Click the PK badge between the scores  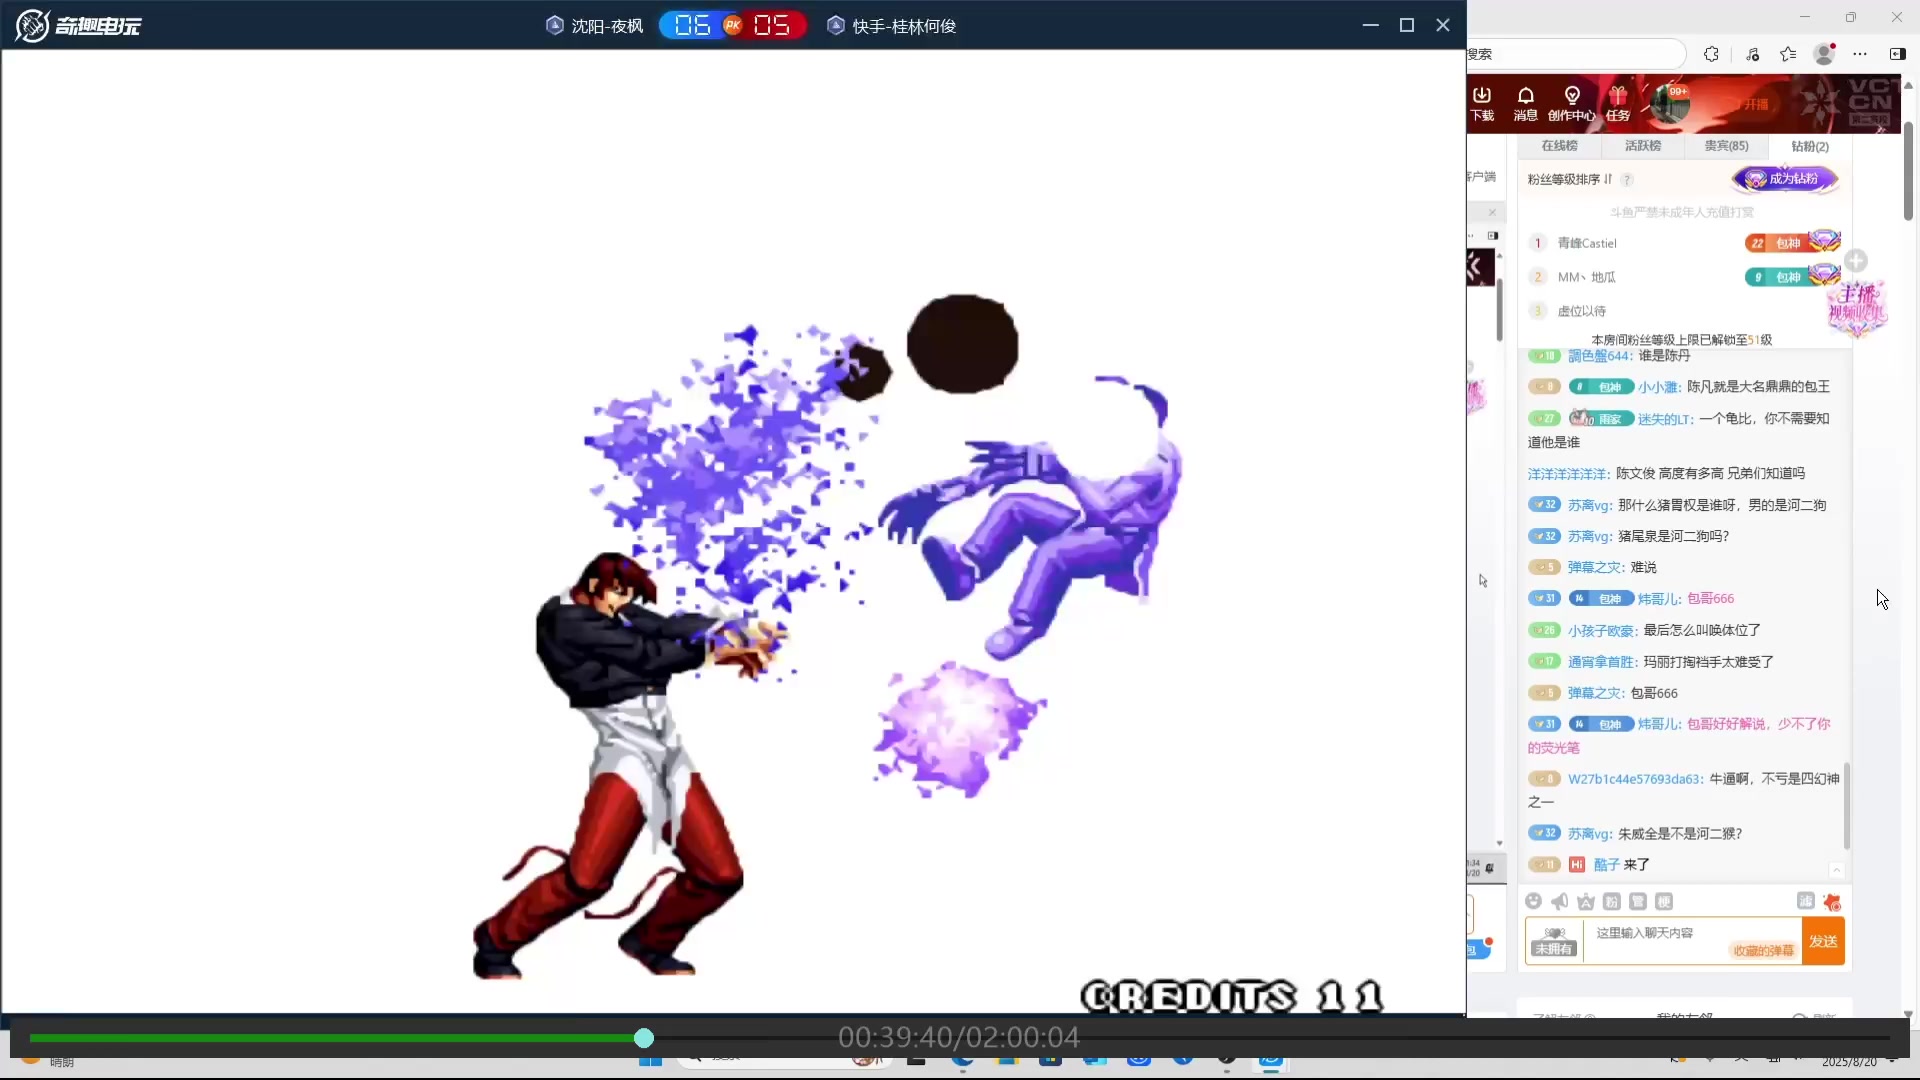click(x=733, y=25)
